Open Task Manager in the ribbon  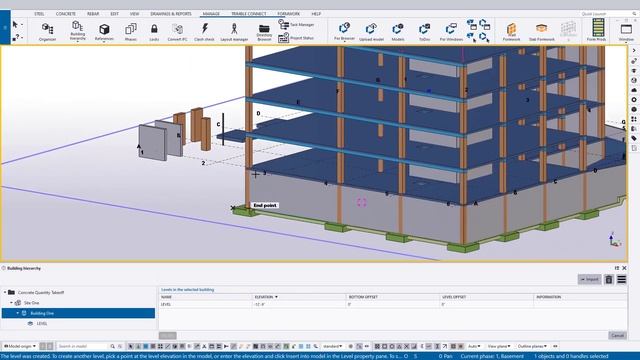[296, 24]
